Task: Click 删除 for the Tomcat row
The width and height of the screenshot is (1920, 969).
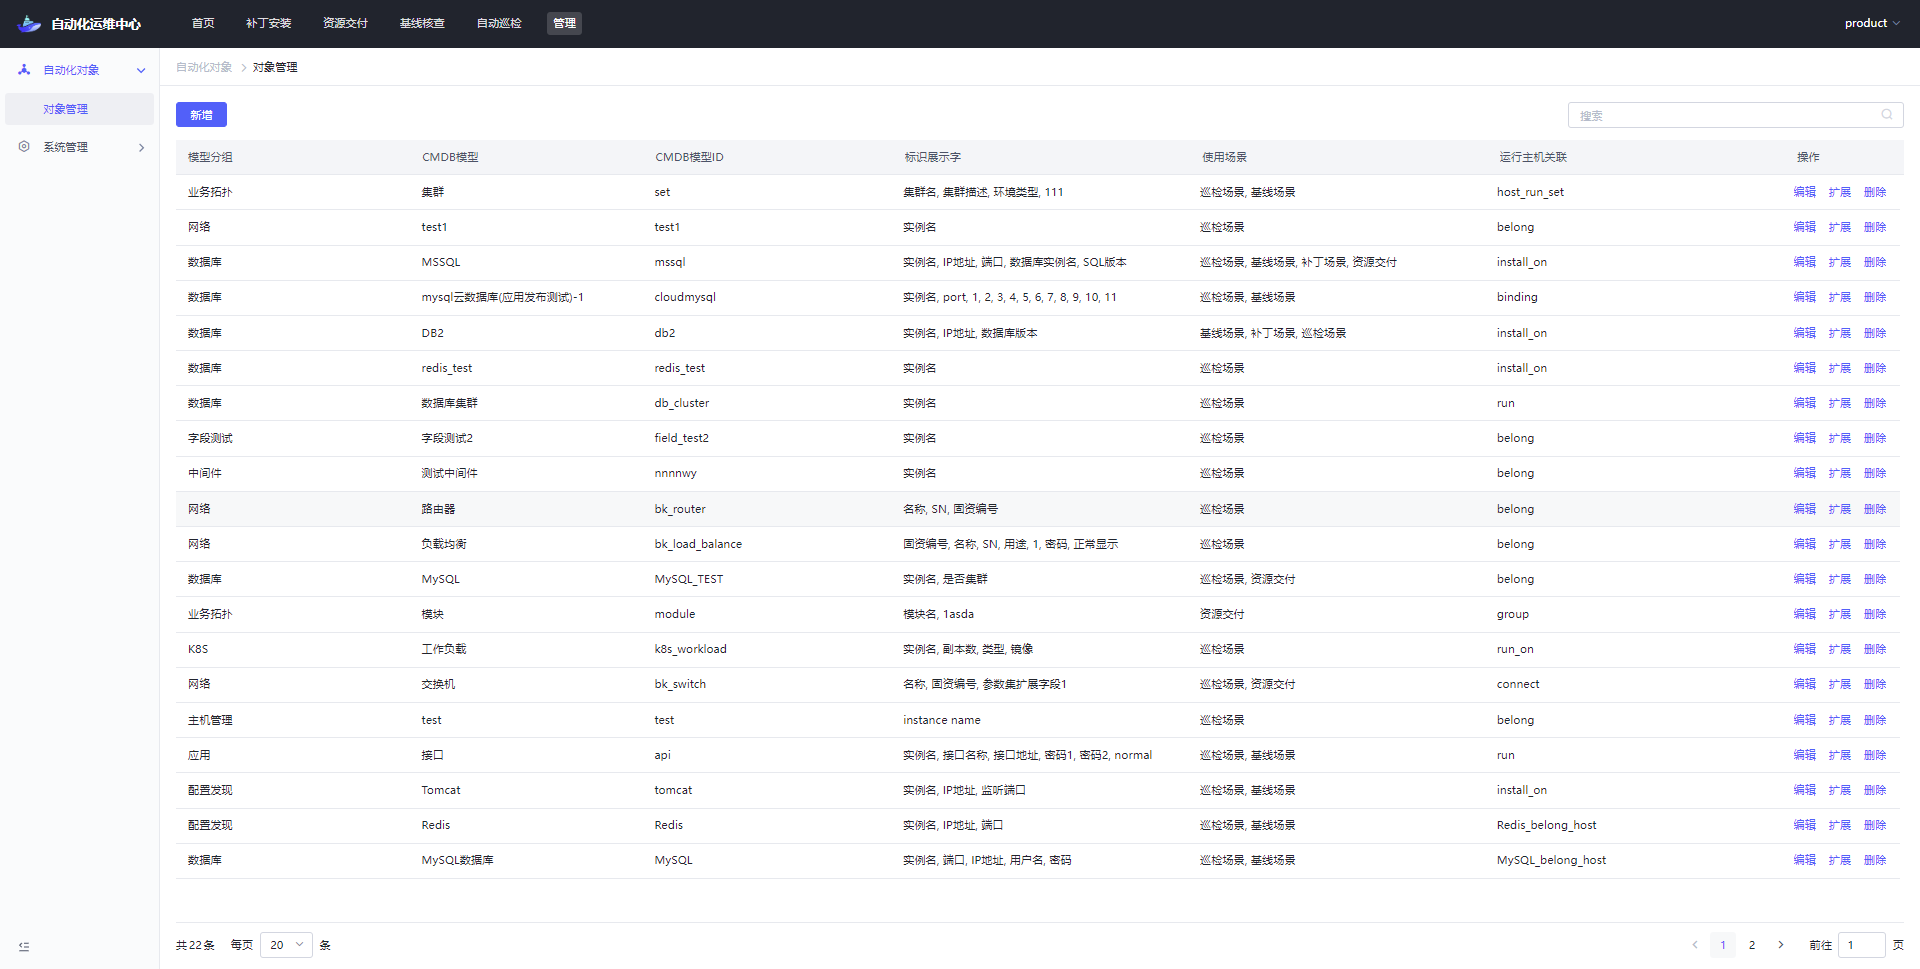Action: click(x=1874, y=790)
